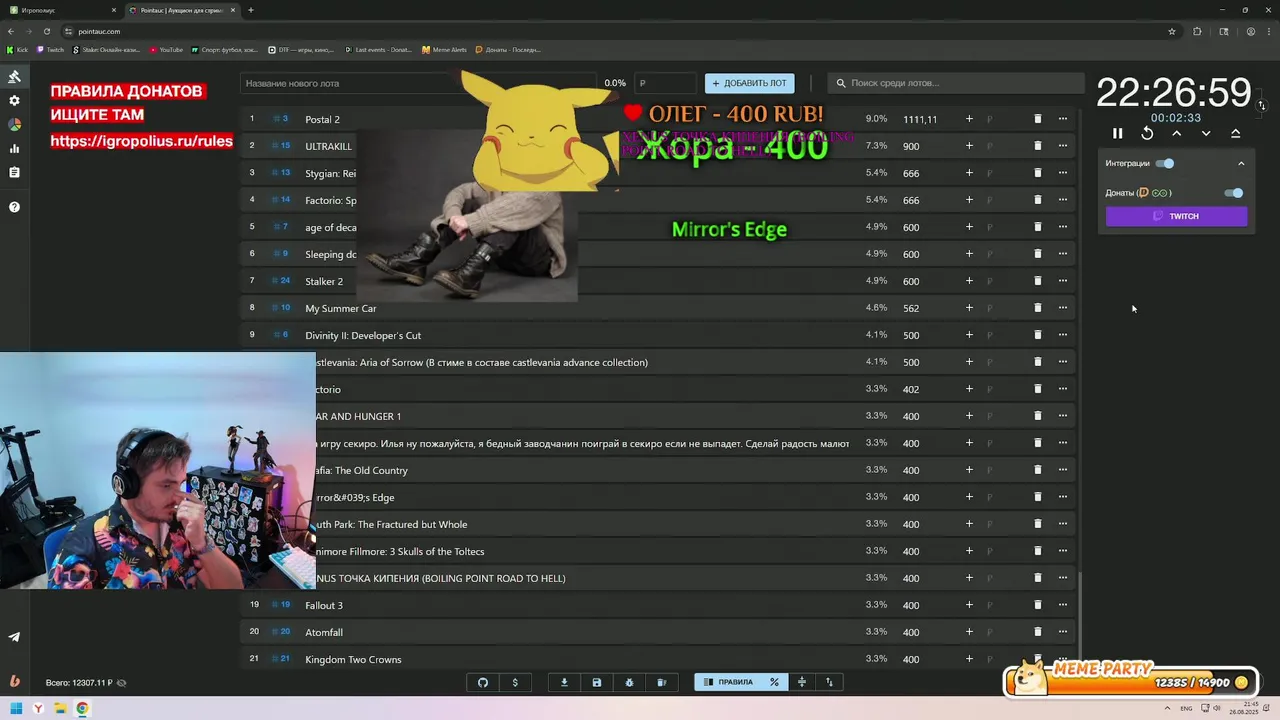Viewport: 1280px width, 720px height.
Task: Toggle the ПРАВИЛА button
Action: tap(728, 682)
